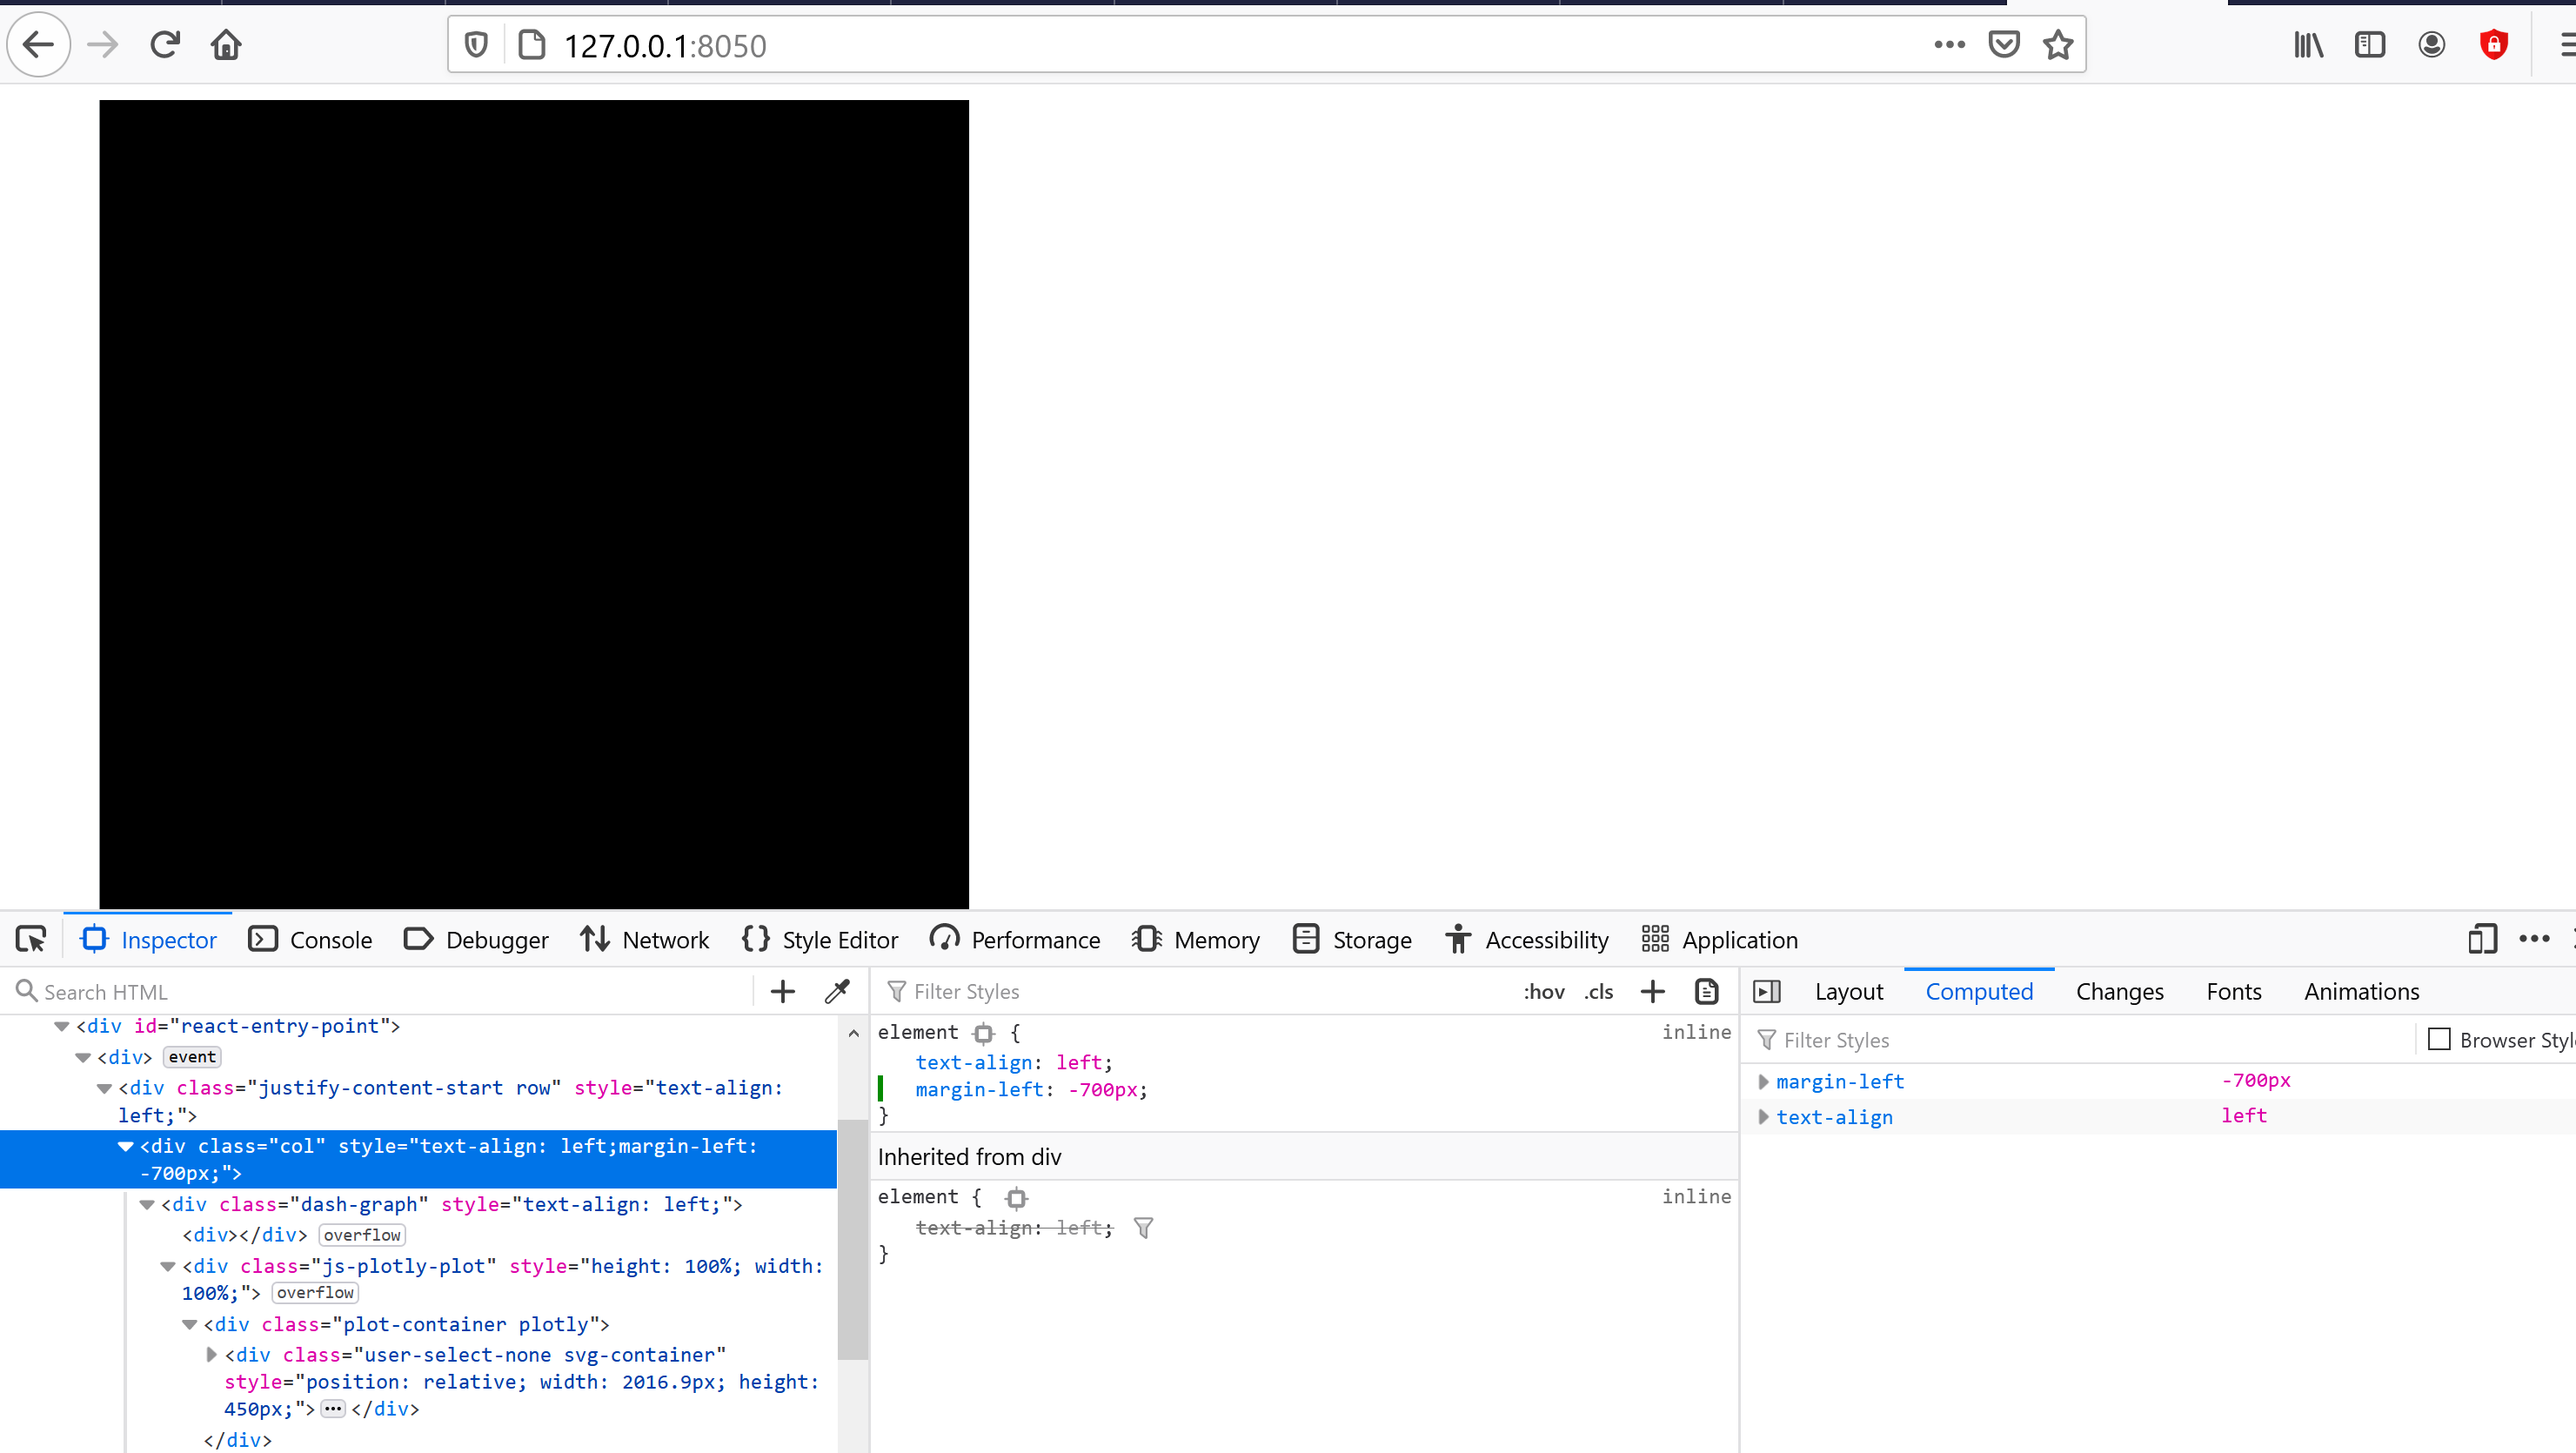Viewport: 2576px width, 1453px height.
Task: Bookmark this page with the star icon
Action: coord(2058,45)
